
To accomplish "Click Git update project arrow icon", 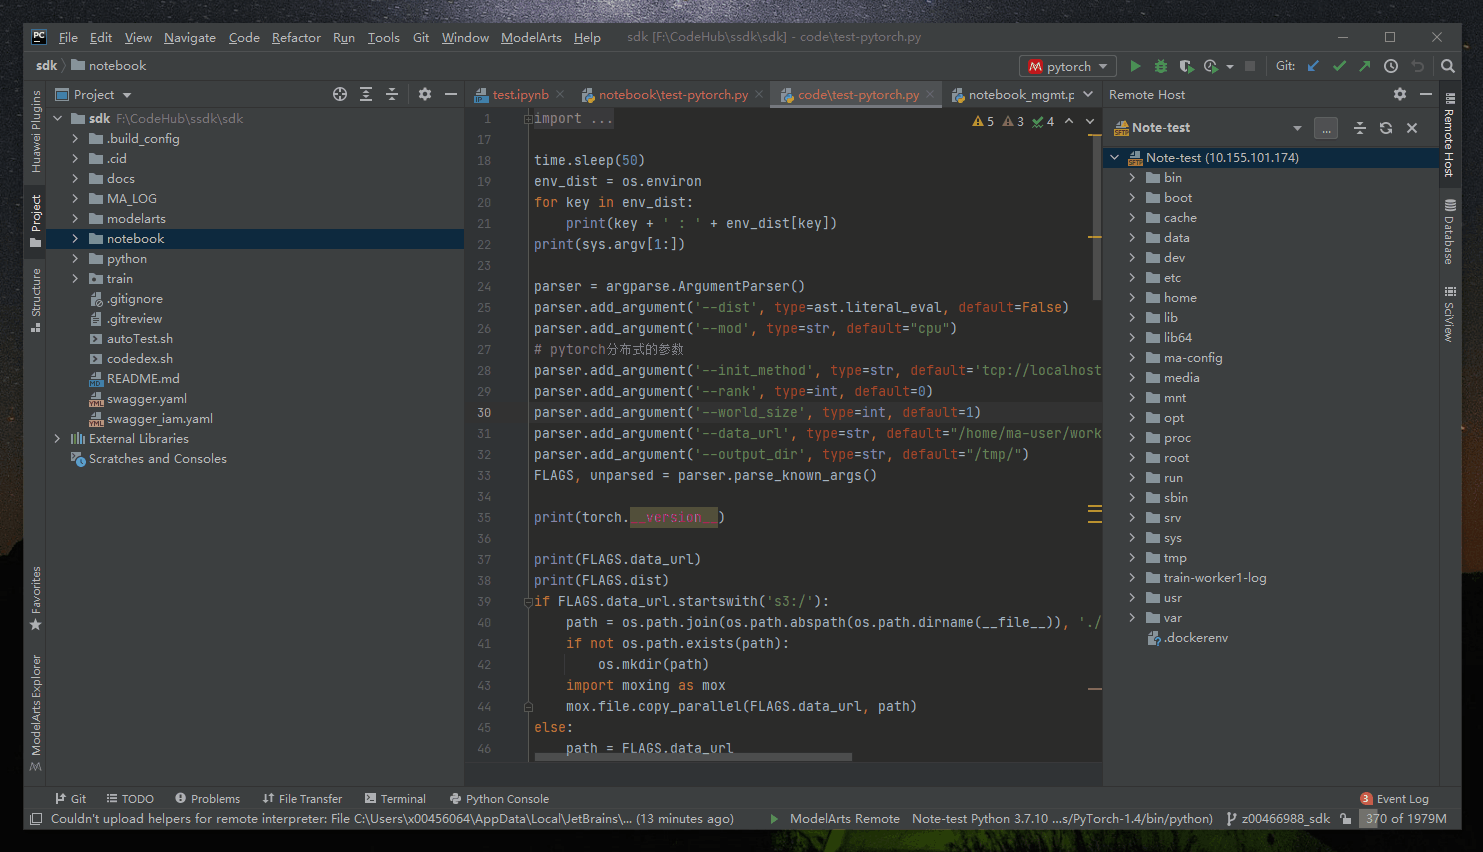I will [x=1313, y=66].
